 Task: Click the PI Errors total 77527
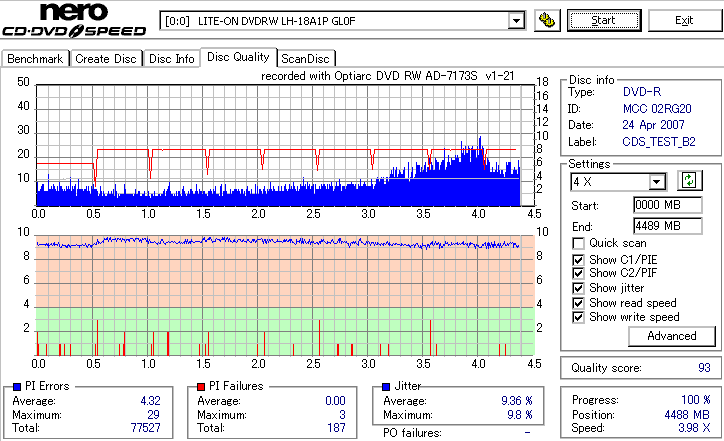point(145,428)
